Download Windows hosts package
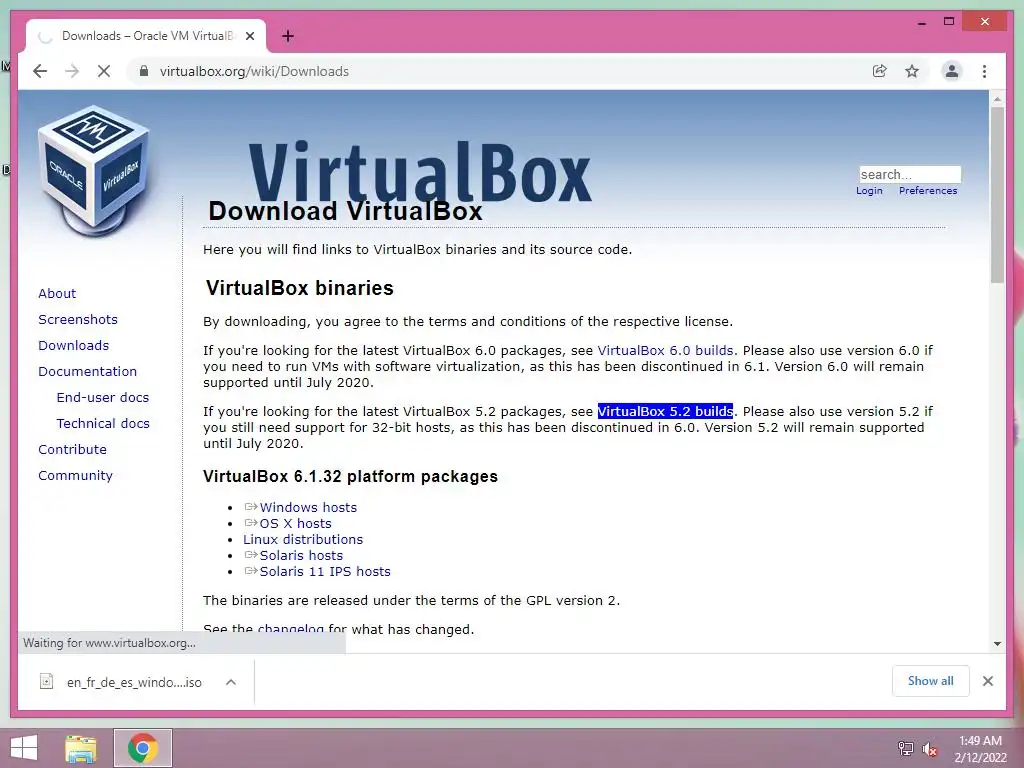Image resolution: width=1024 pixels, height=768 pixels. click(308, 507)
